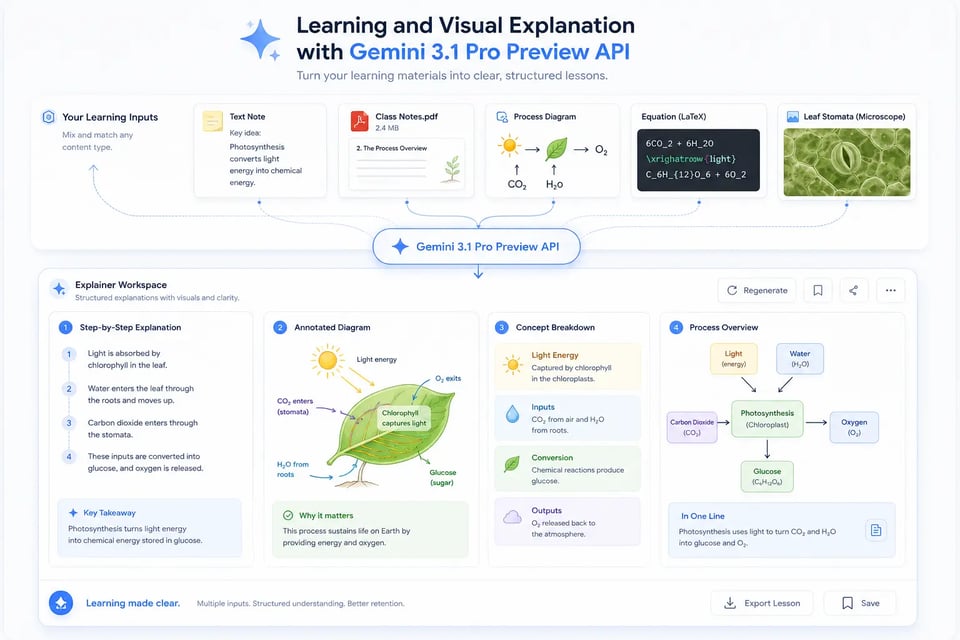This screenshot has width=960, height=640.
Task: Open the share icon in Explainer Workspace
Action: click(853, 290)
